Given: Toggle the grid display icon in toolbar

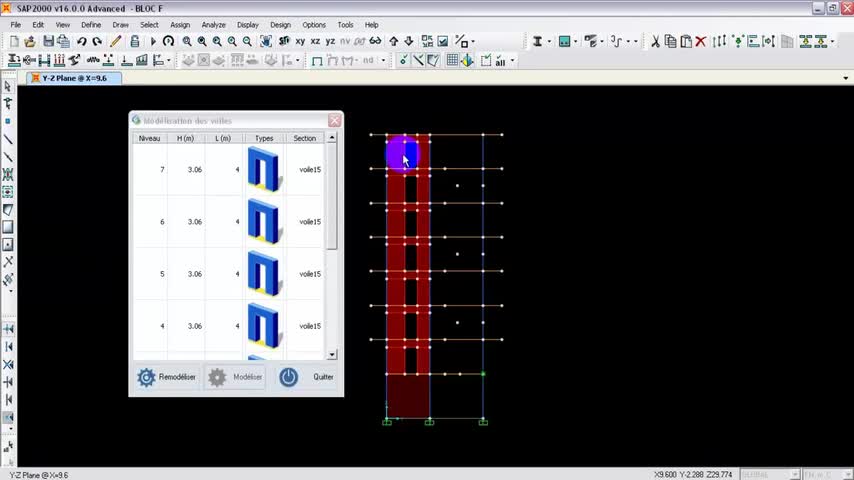Looking at the screenshot, I should coord(452,60).
